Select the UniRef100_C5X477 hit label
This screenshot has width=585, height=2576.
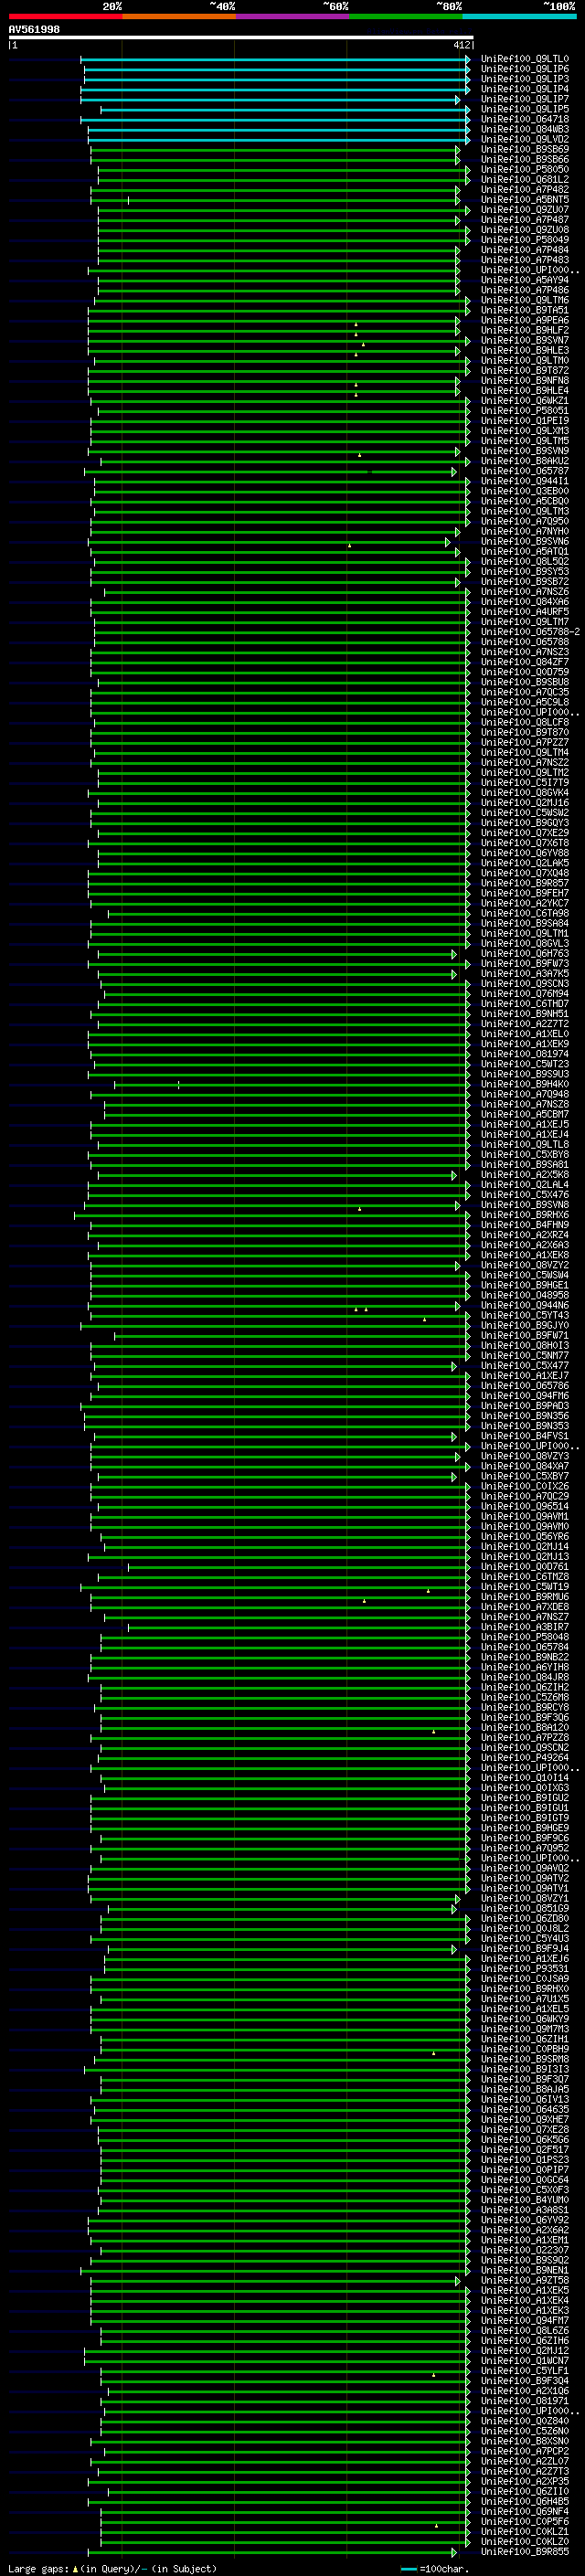(524, 1366)
